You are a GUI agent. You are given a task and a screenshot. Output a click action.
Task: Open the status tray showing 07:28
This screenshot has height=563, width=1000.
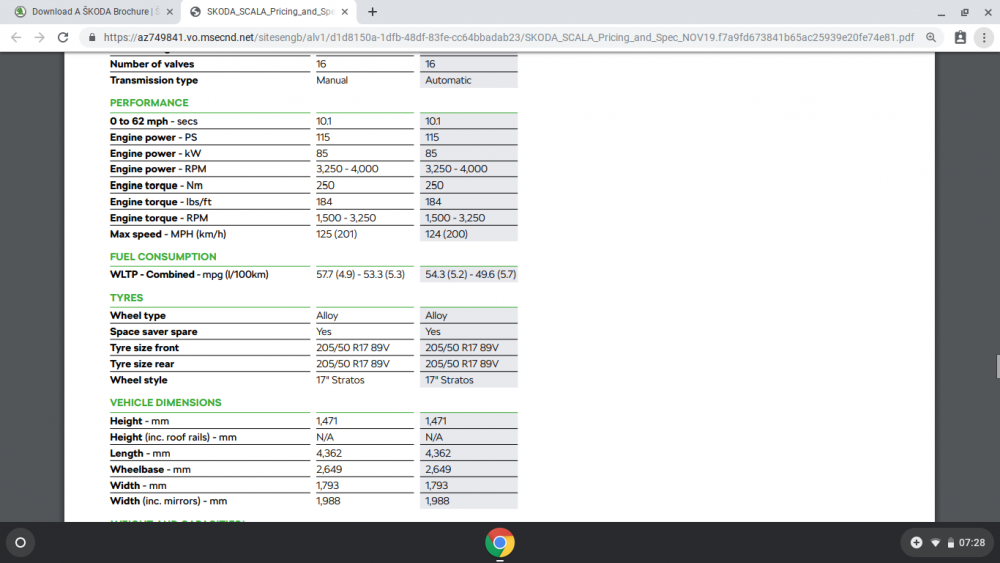pos(947,543)
